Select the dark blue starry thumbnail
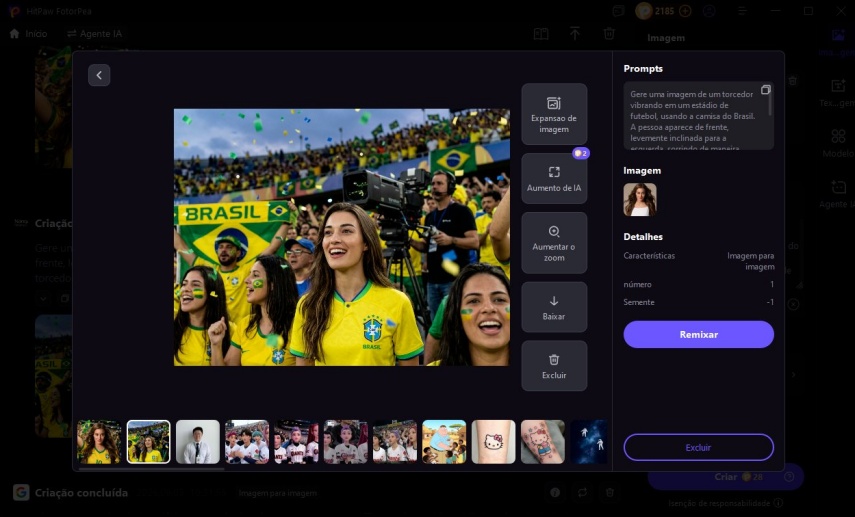The image size is (855, 517). pyautogui.click(x=588, y=442)
